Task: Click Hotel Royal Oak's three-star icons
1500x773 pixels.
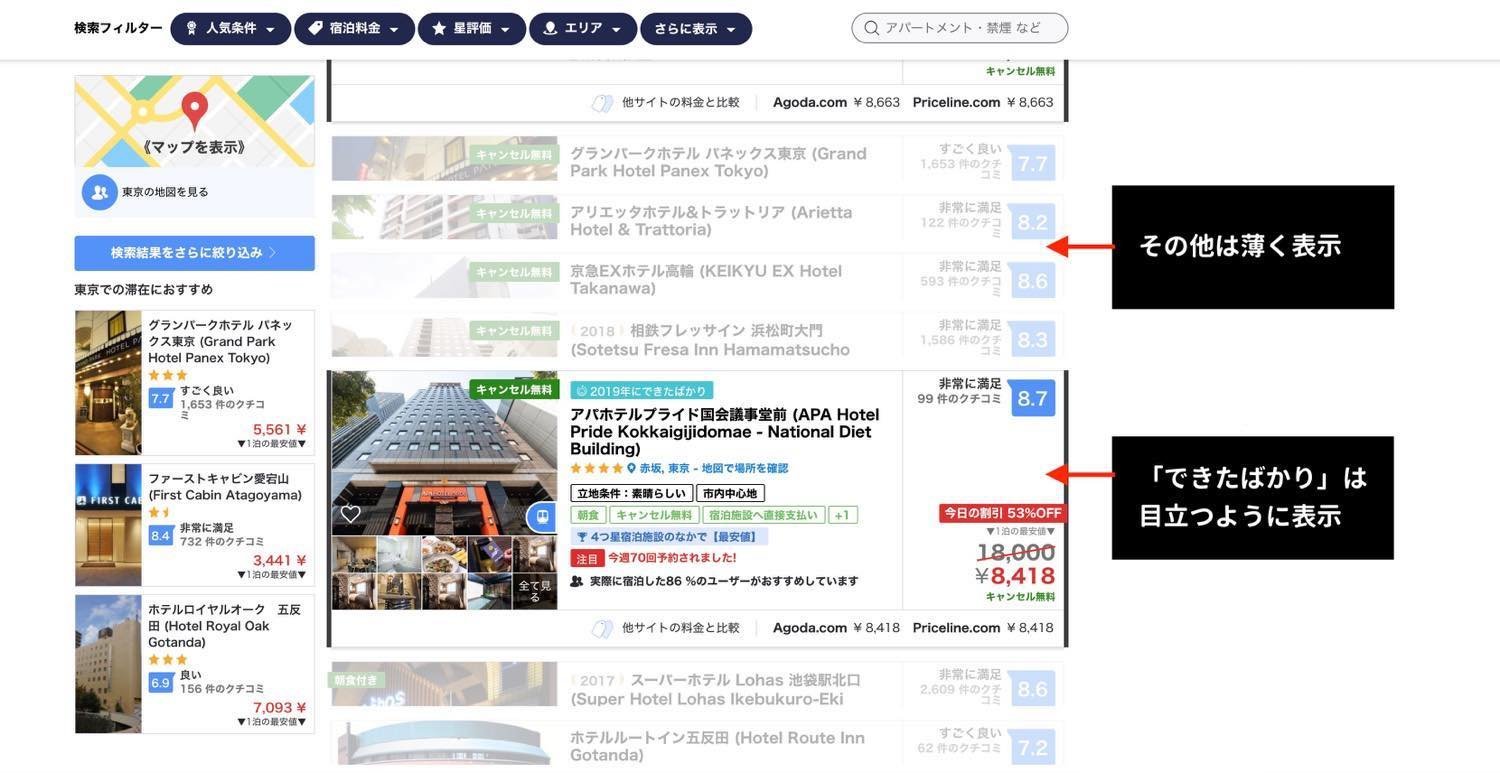Action: [x=168, y=660]
